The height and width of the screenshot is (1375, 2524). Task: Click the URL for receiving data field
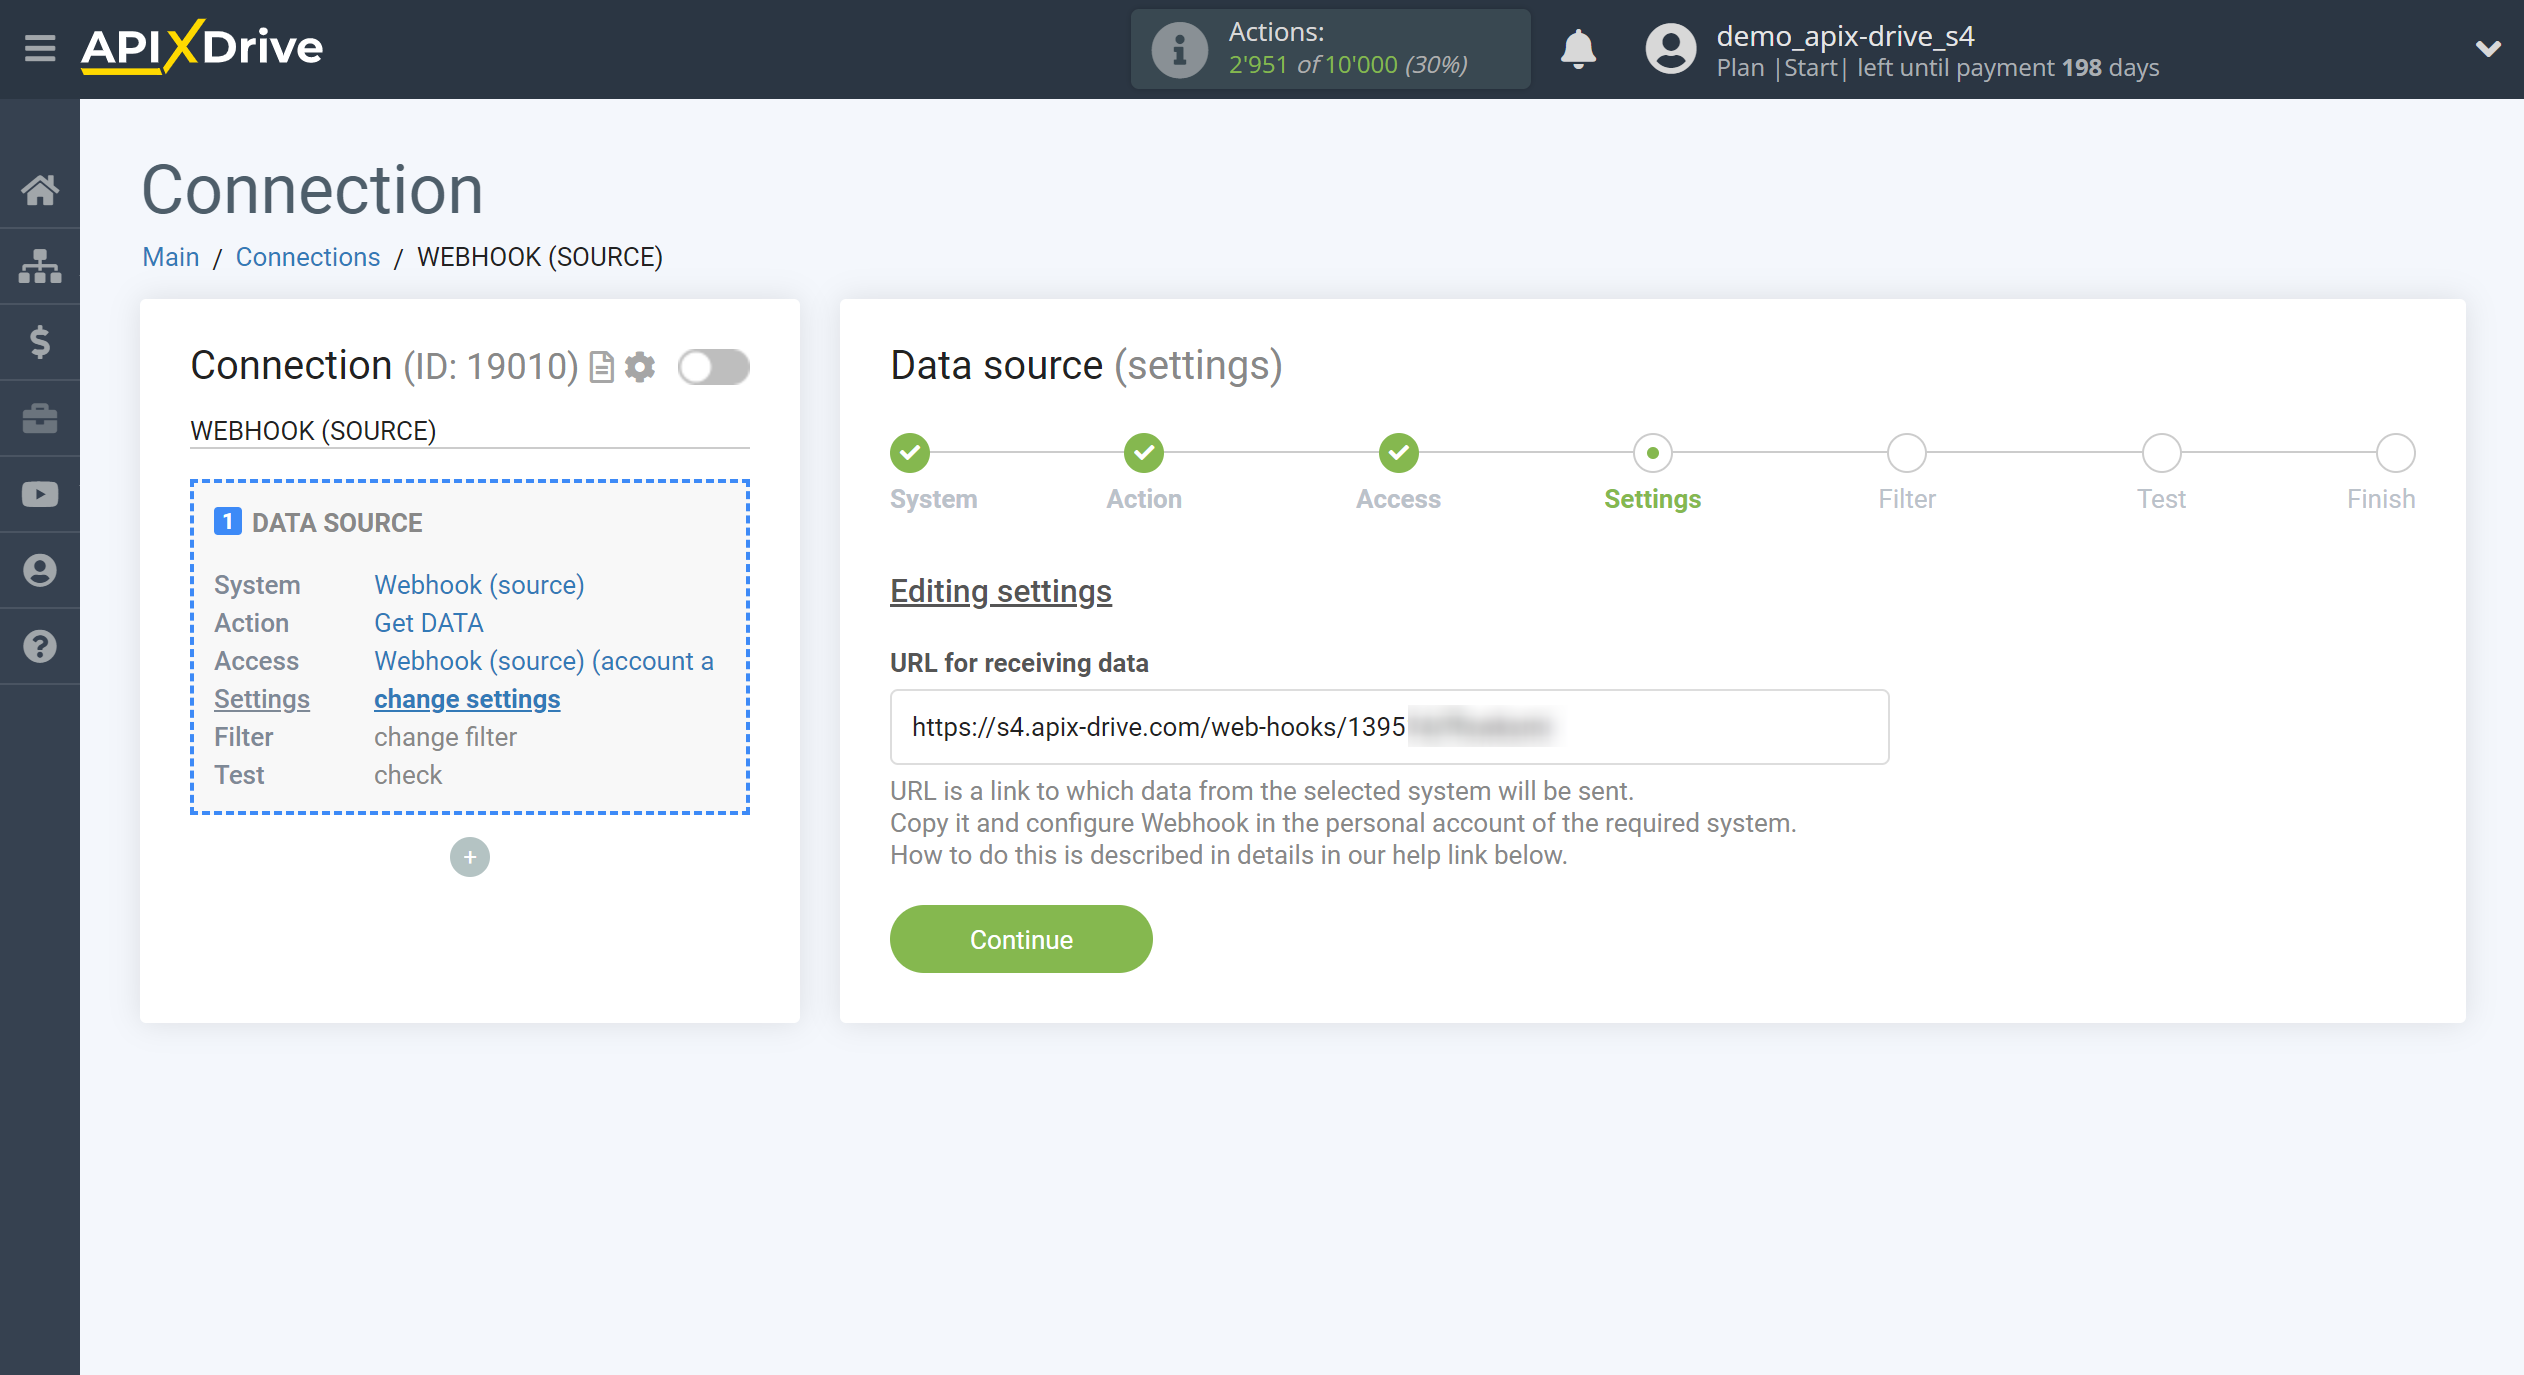tap(1389, 727)
